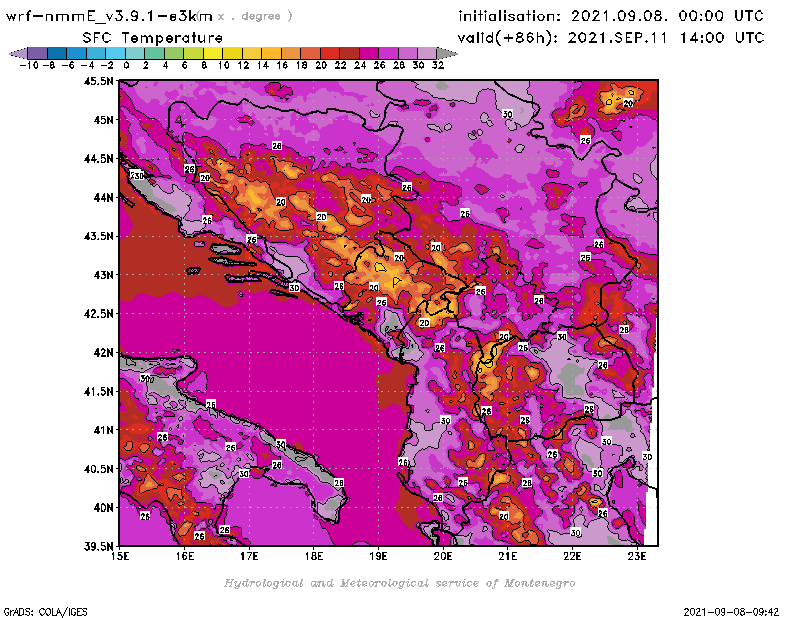Click the '17E' longitude axis label
This screenshot has height=618, width=800.
[249, 556]
